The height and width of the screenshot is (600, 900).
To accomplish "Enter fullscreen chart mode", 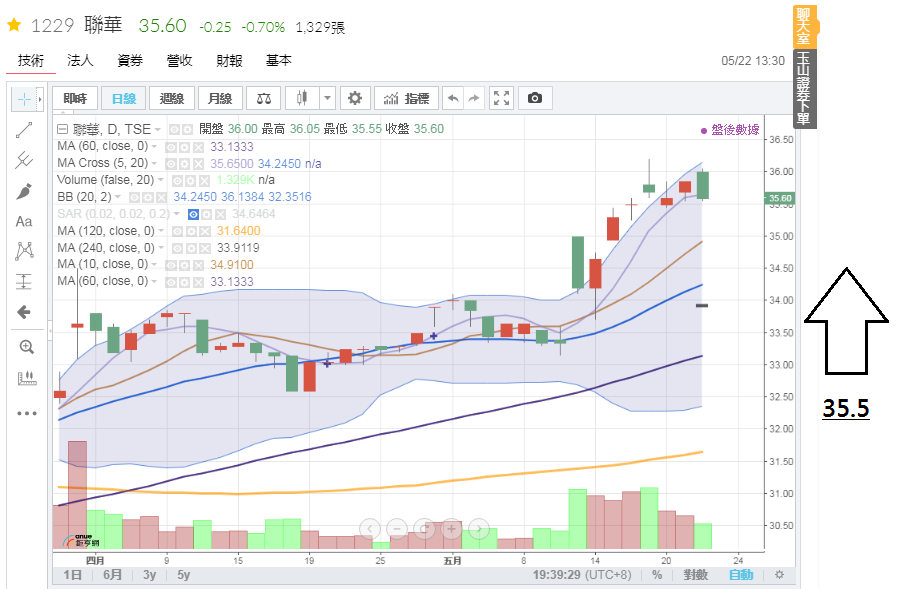I will click(501, 98).
